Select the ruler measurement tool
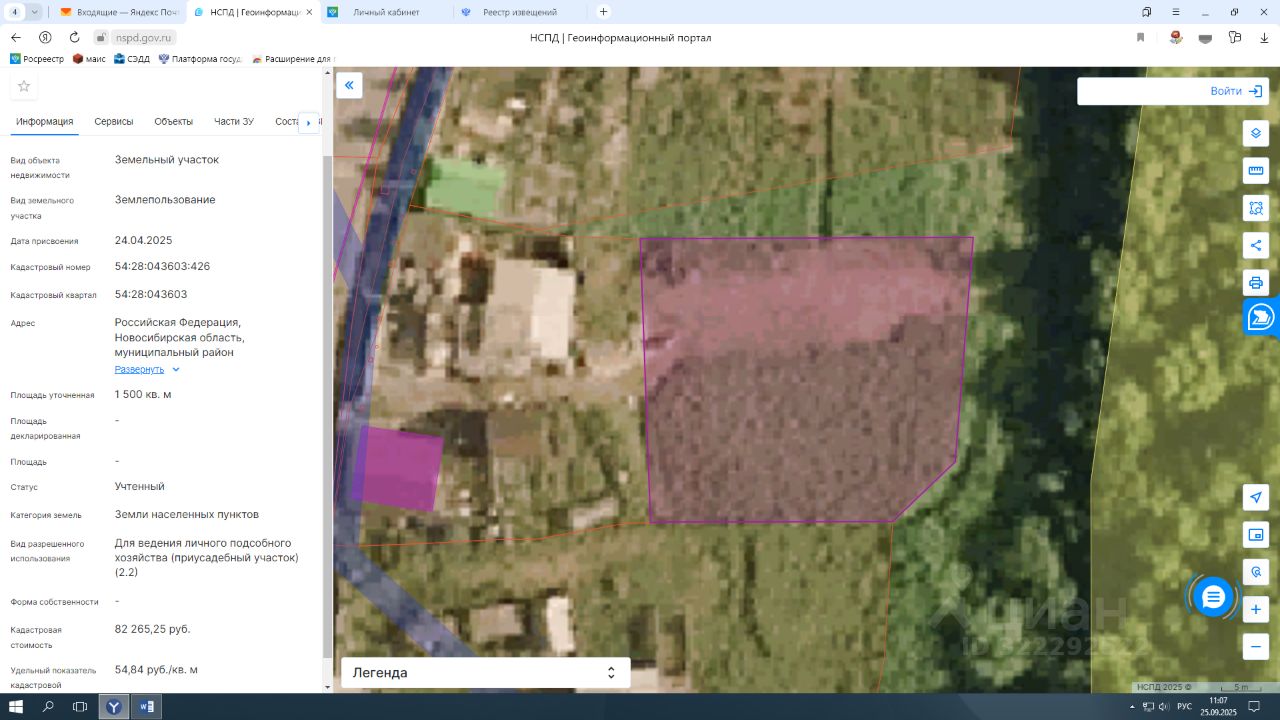The image size is (1280, 720). 1256,170
